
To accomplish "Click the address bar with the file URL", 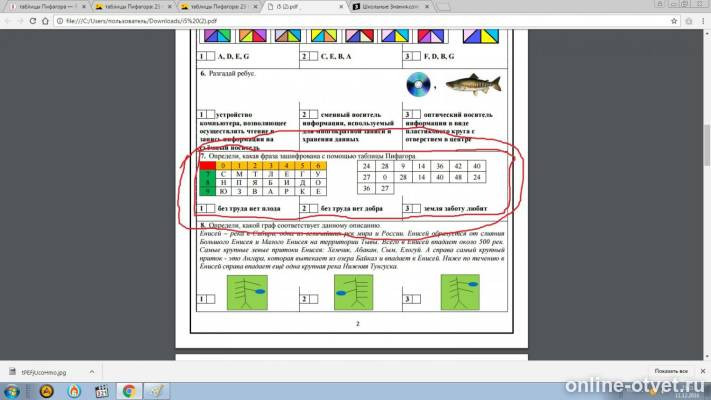I will (365, 21).
